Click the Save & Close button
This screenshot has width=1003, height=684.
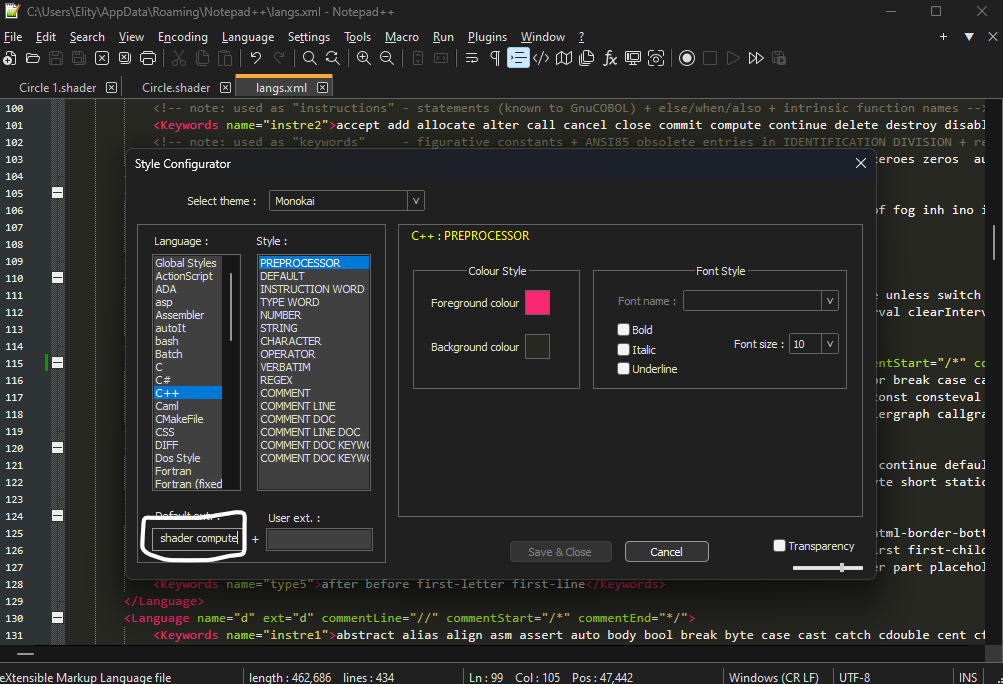point(560,552)
